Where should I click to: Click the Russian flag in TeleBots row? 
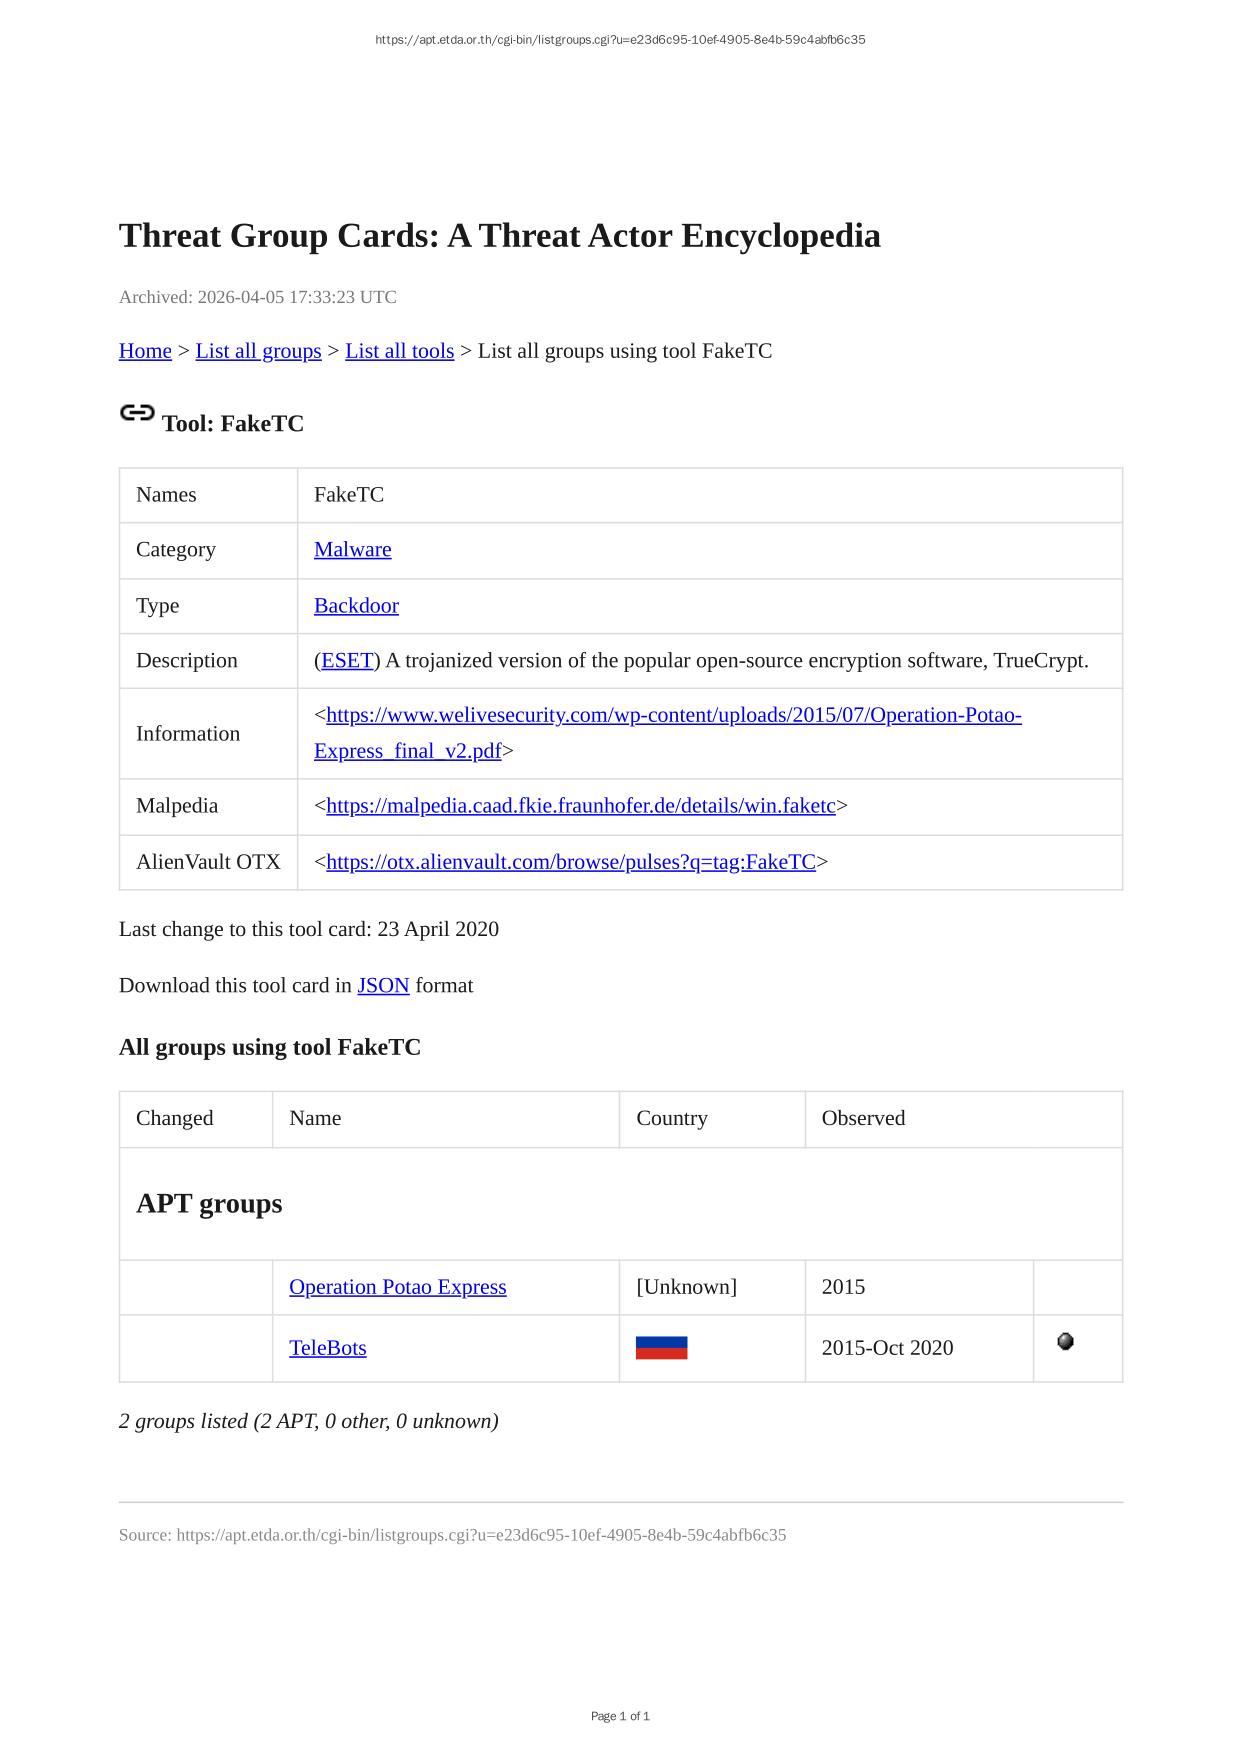pos(661,1348)
